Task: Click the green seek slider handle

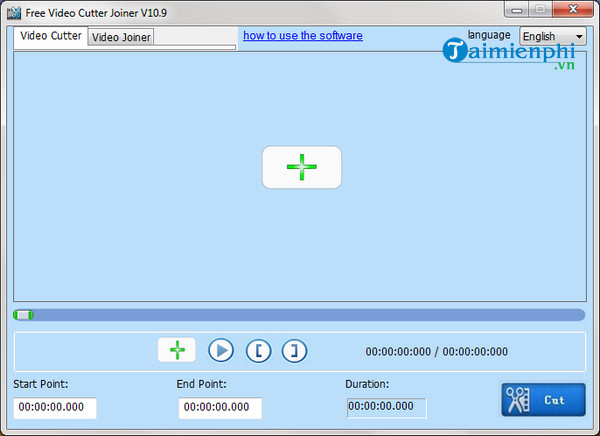Action: 23,315
